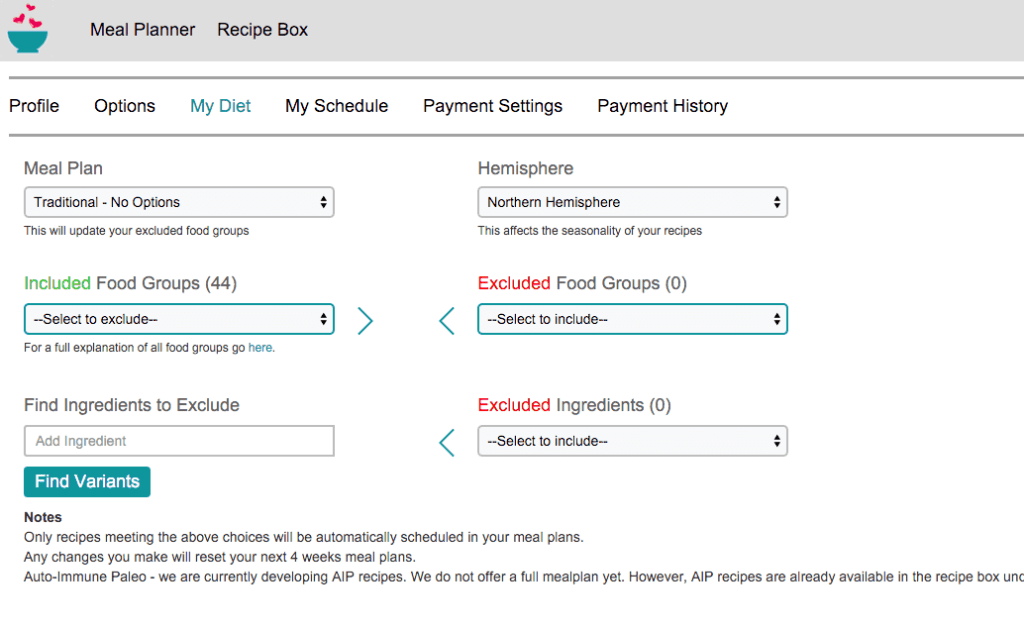Expand the Select to exclude food groups dropdown
Image resolution: width=1024 pixels, height=631 pixels.
[179, 319]
